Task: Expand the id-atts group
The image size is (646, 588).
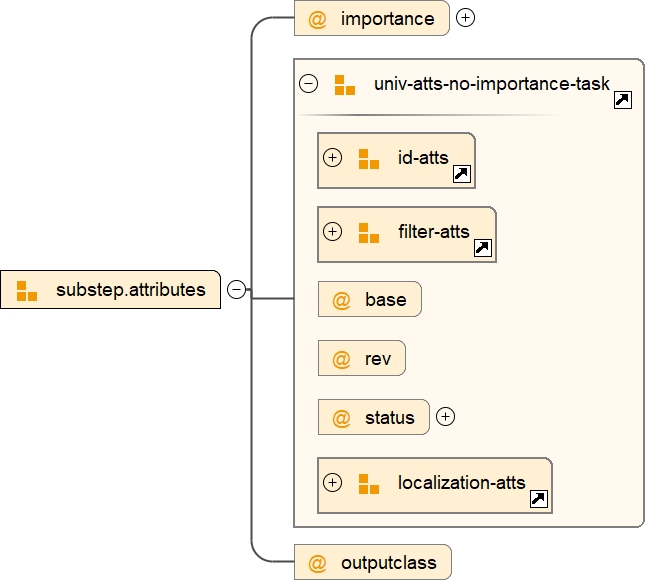Action: pyautogui.click(x=332, y=158)
